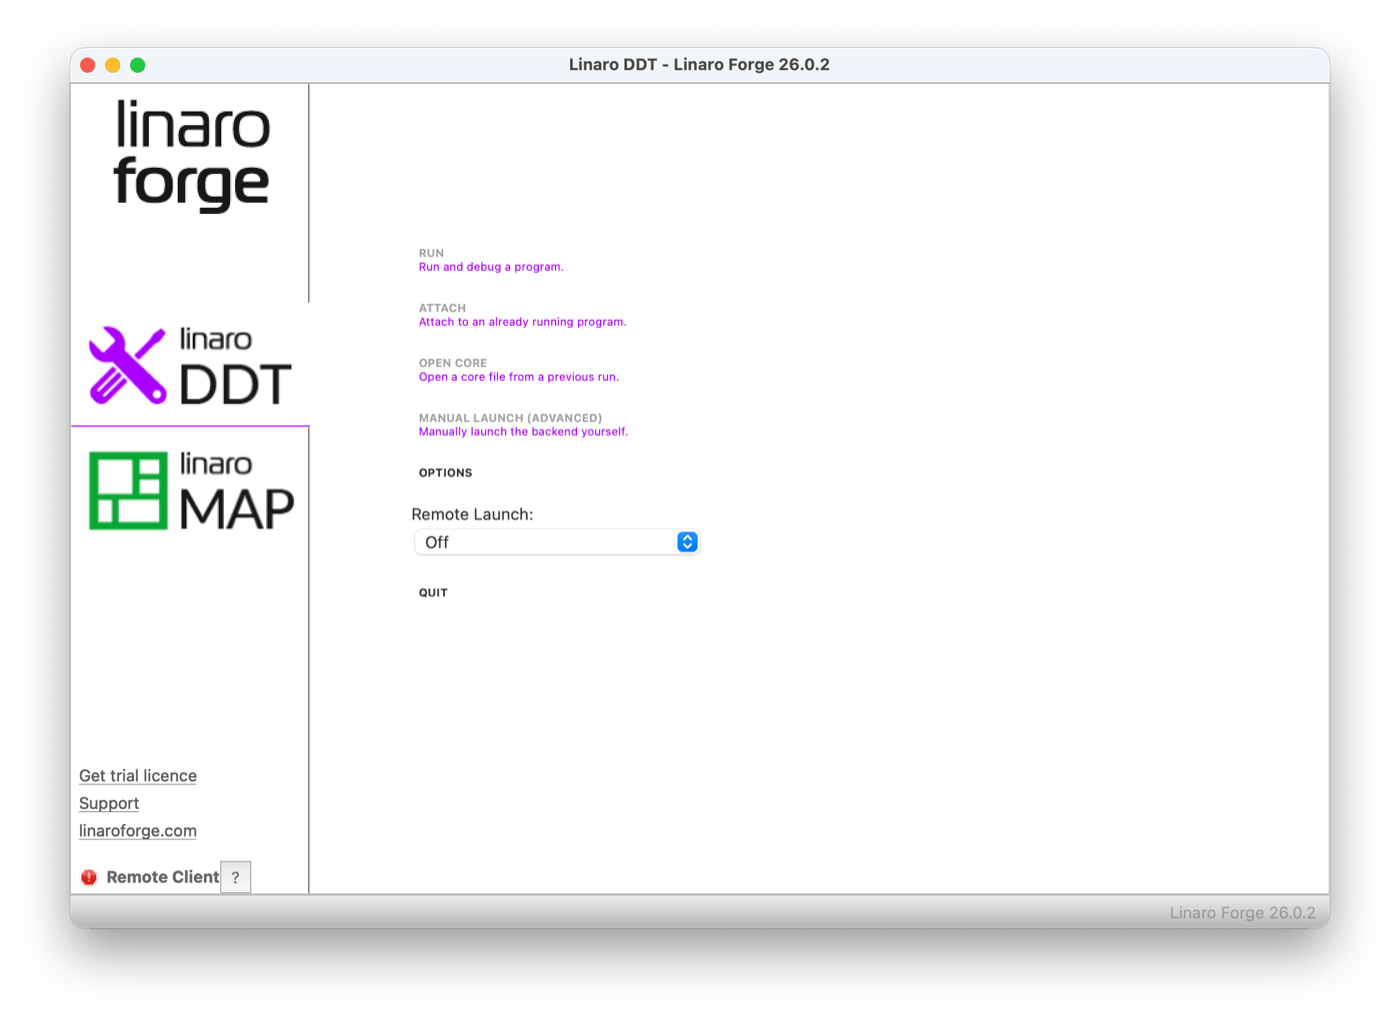The height and width of the screenshot is (1021, 1400).
Task: Close the Linaro DDT window
Action: point(88,65)
